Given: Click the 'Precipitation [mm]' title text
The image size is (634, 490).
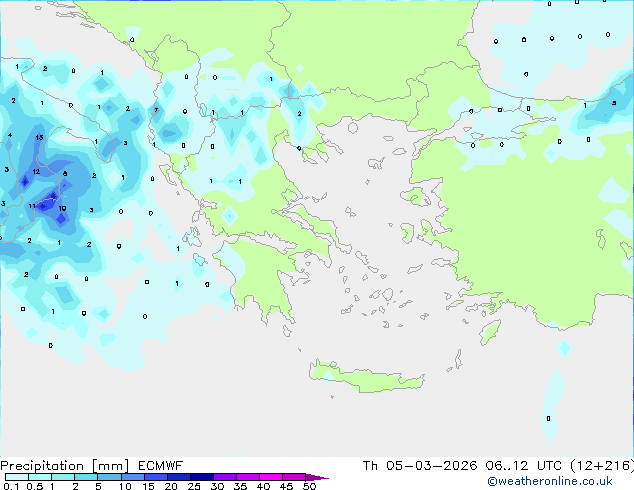Looking at the screenshot, I should pos(64,466).
